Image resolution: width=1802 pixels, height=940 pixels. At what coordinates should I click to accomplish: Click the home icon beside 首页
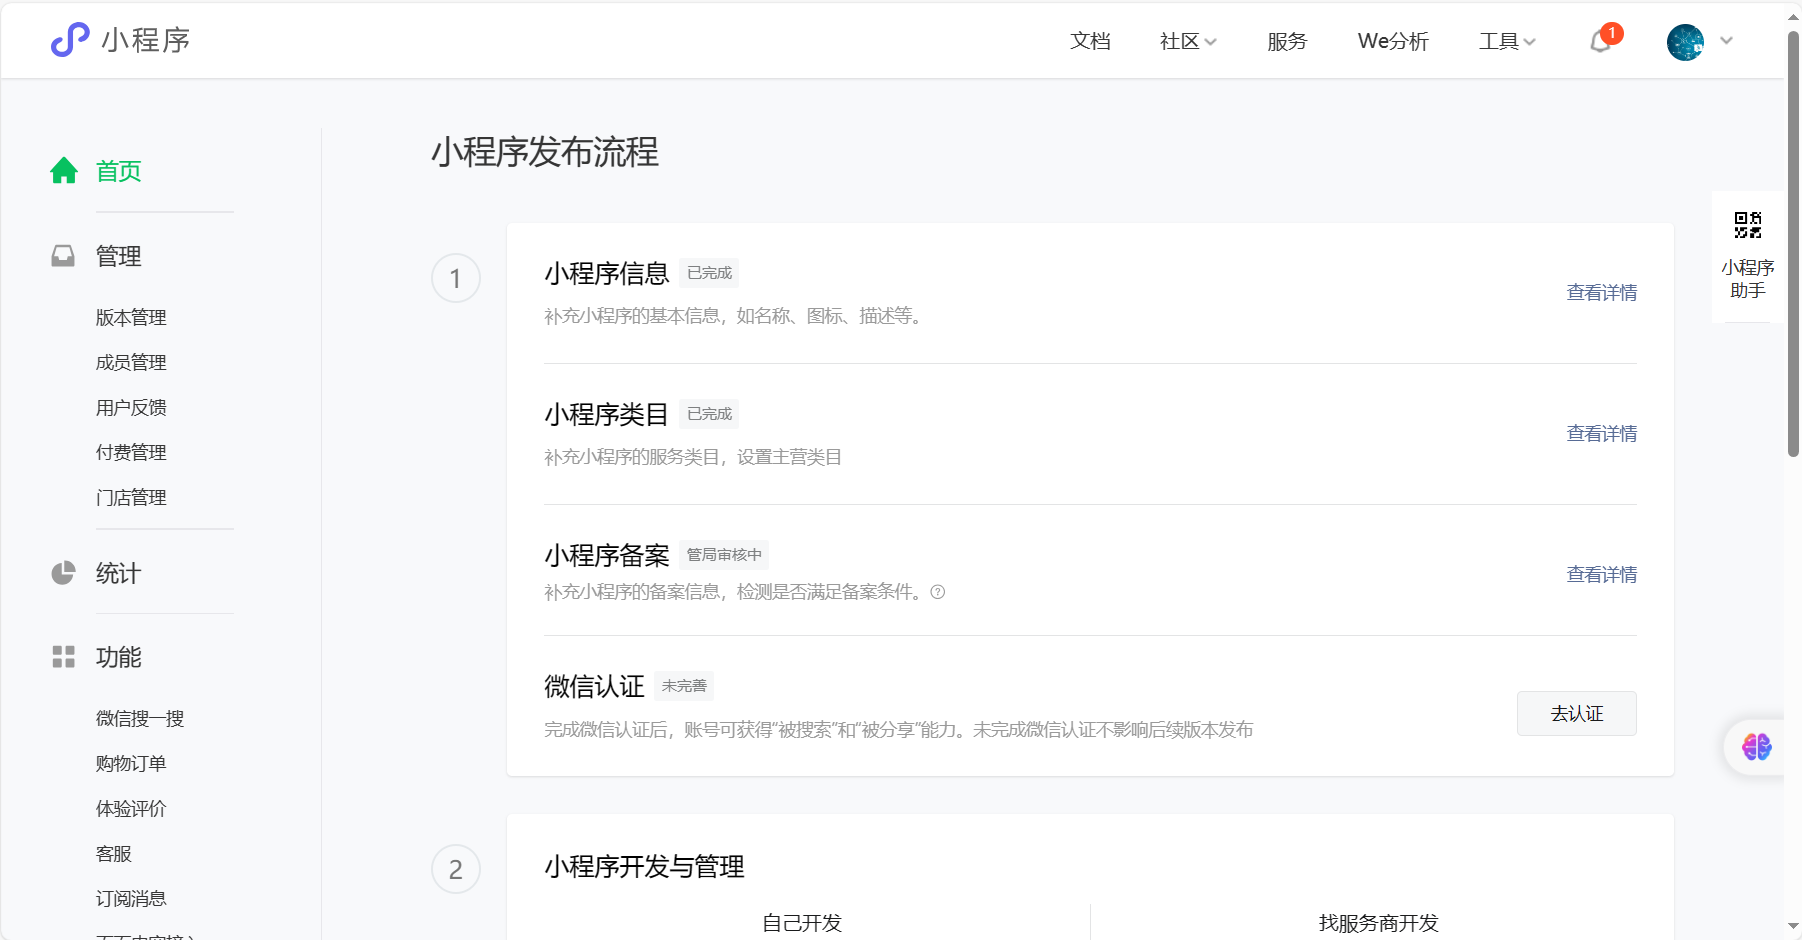click(x=64, y=171)
